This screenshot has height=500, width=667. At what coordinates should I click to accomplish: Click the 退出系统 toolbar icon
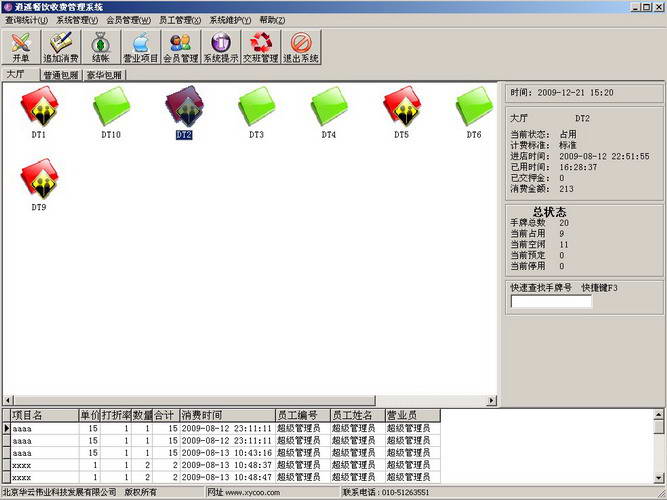301,47
